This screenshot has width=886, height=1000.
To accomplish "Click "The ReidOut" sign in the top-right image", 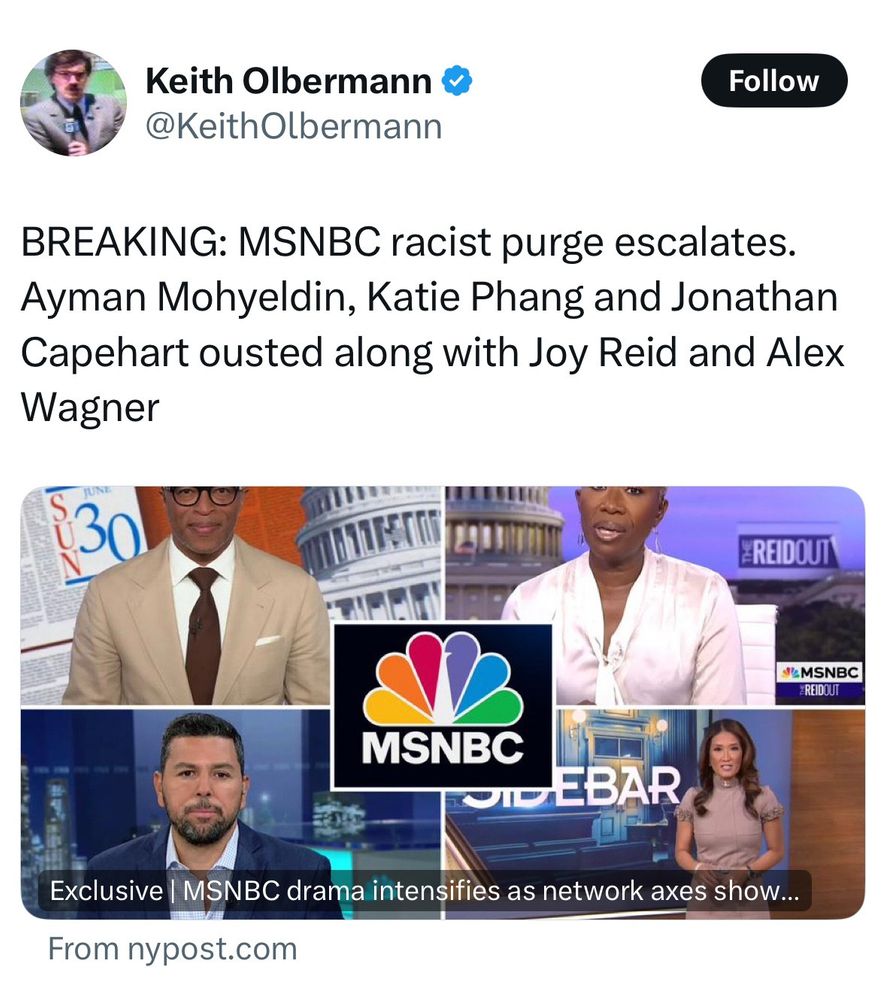I will pyautogui.click(x=786, y=550).
